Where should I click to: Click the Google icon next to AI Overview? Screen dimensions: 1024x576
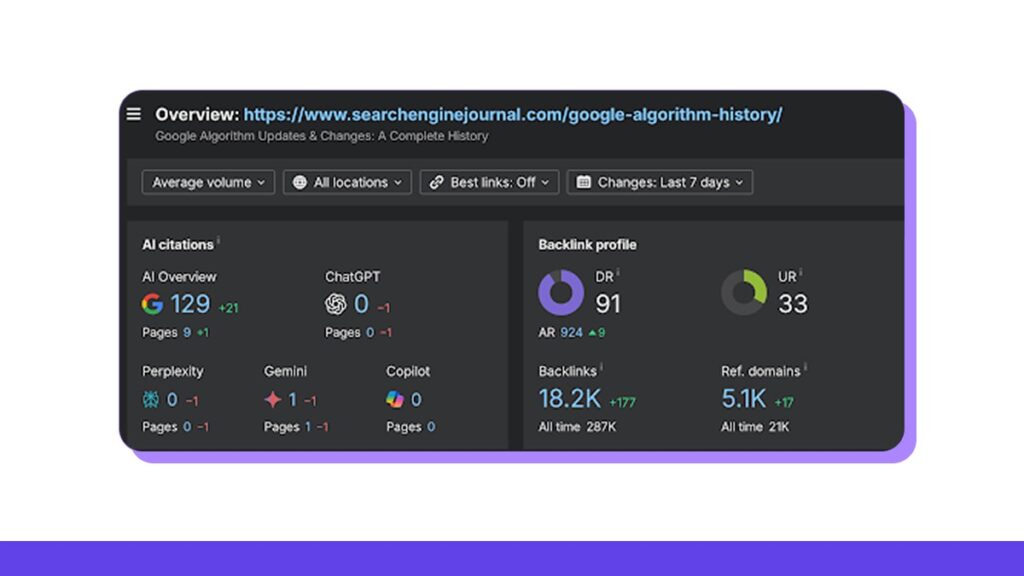click(154, 305)
